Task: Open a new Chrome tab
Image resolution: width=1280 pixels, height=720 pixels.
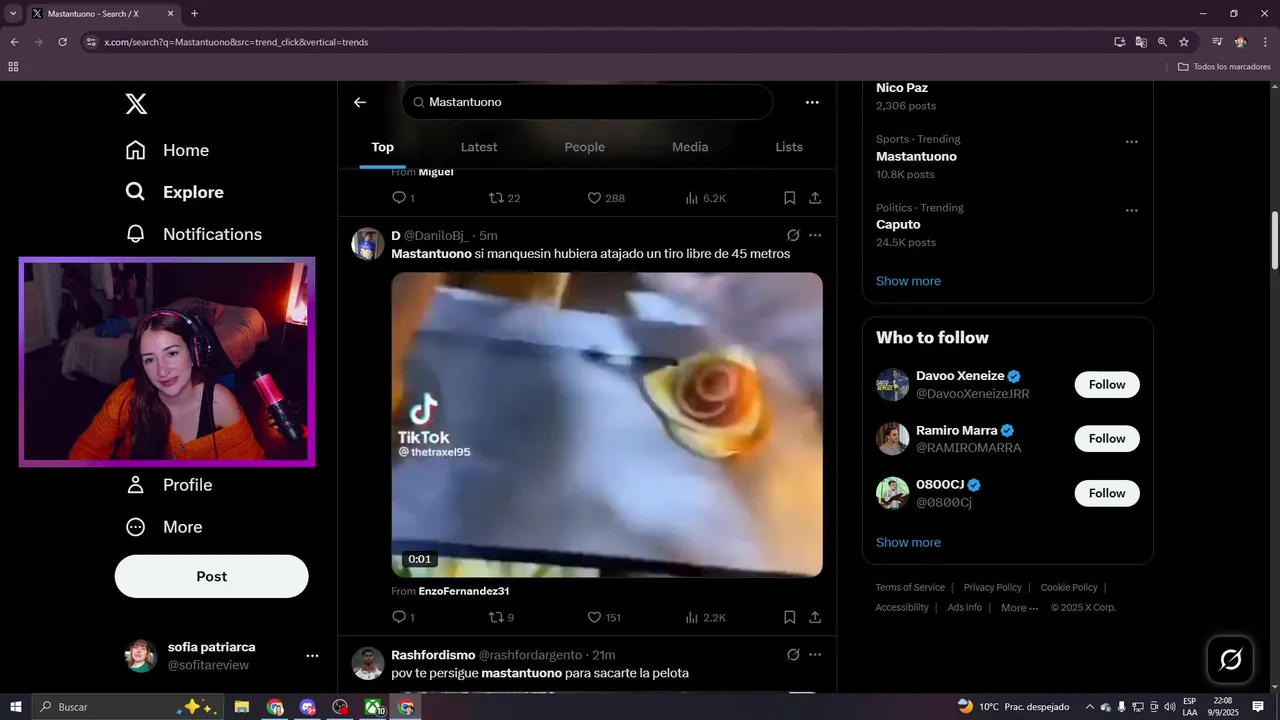Action: pyautogui.click(x=194, y=14)
